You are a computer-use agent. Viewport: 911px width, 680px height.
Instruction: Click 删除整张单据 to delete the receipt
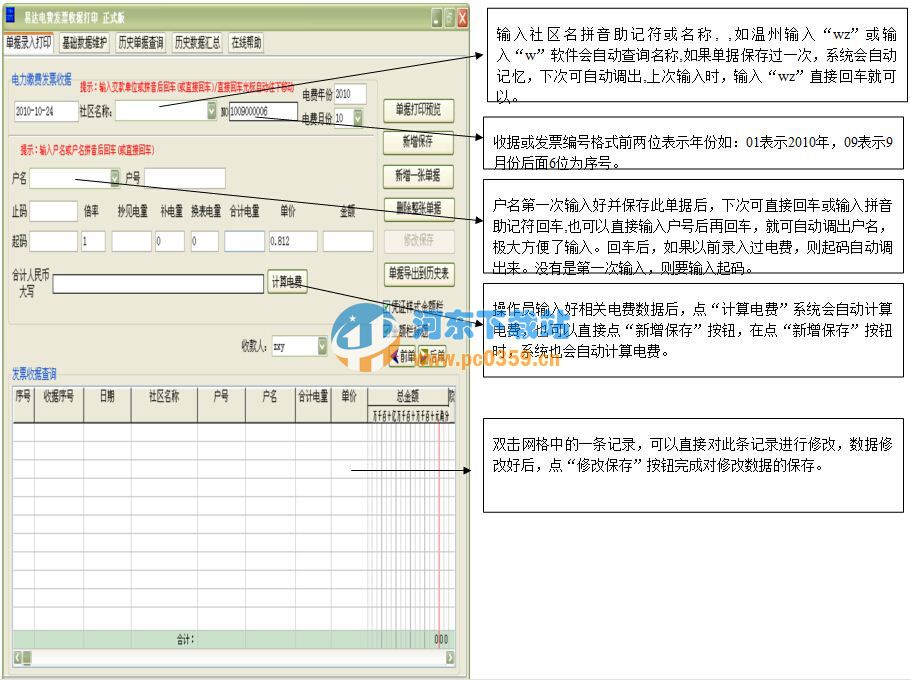point(418,209)
